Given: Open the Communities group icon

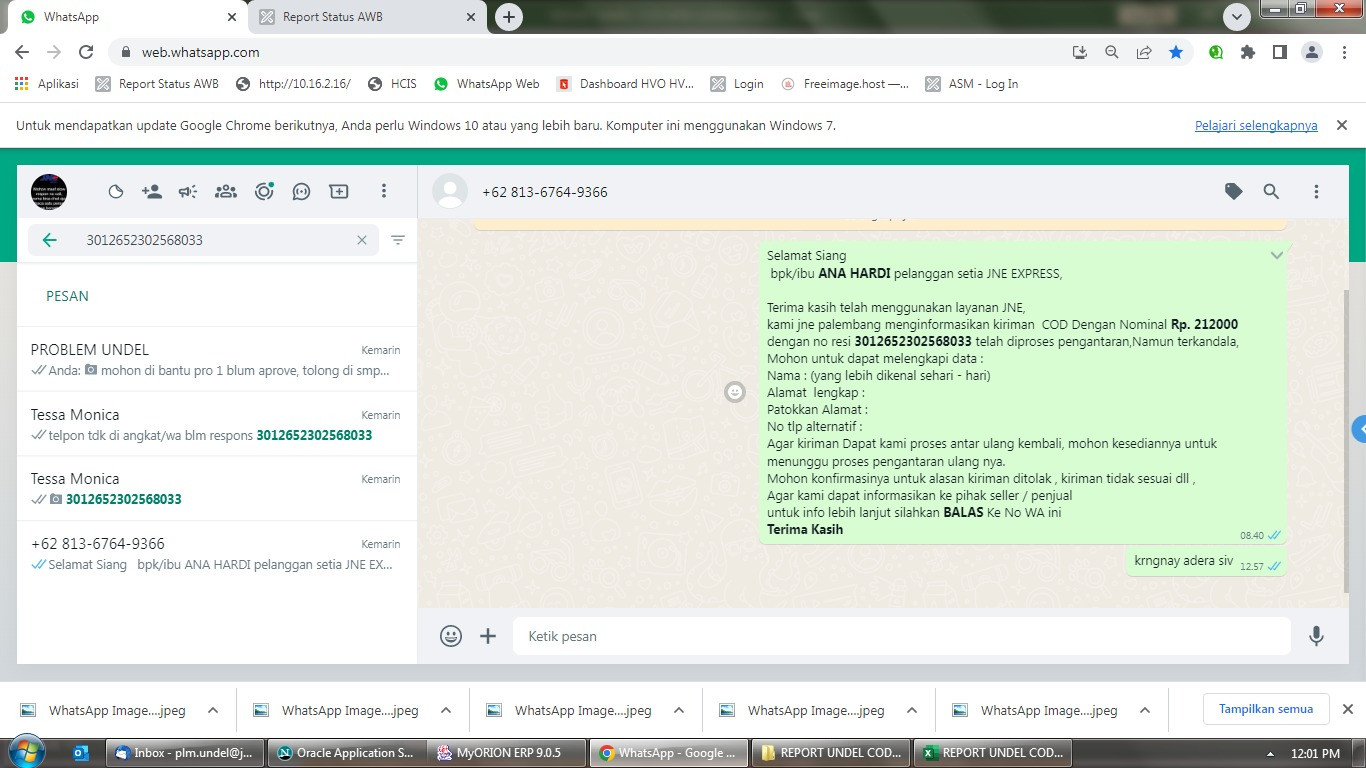Looking at the screenshot, I should coord(226,192).
